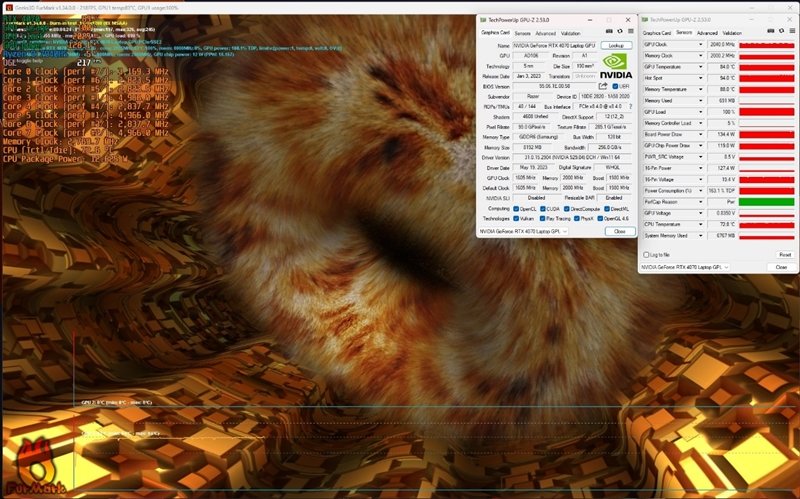This screenshot has height=499, width=800.
Task: Click the Release Date field Jan 3, 2023
Action: (x=529, y=76)
